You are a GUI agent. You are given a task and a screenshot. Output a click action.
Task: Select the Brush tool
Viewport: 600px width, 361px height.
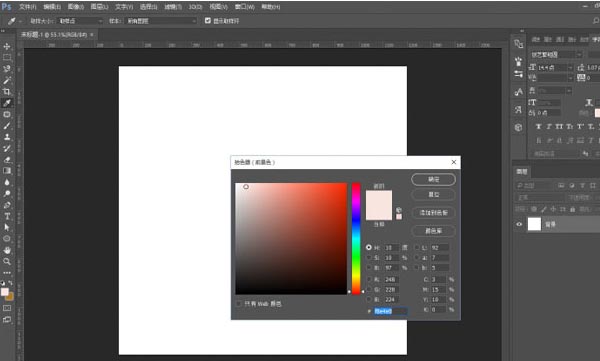point(7,126)
